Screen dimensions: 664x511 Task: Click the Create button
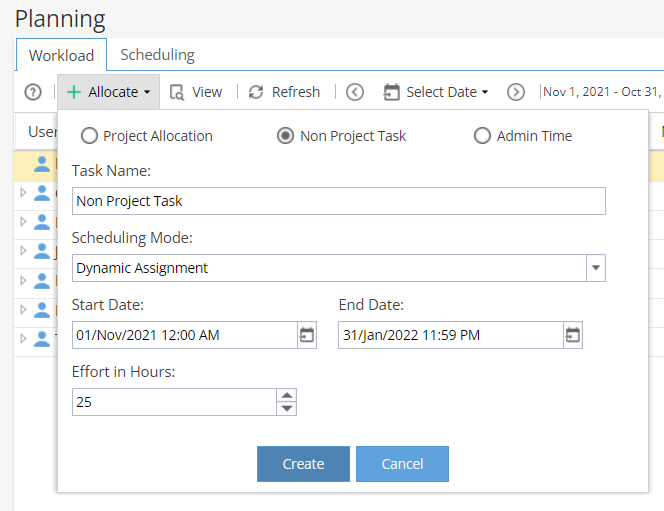pyautogui.click(x=303, y=464)
